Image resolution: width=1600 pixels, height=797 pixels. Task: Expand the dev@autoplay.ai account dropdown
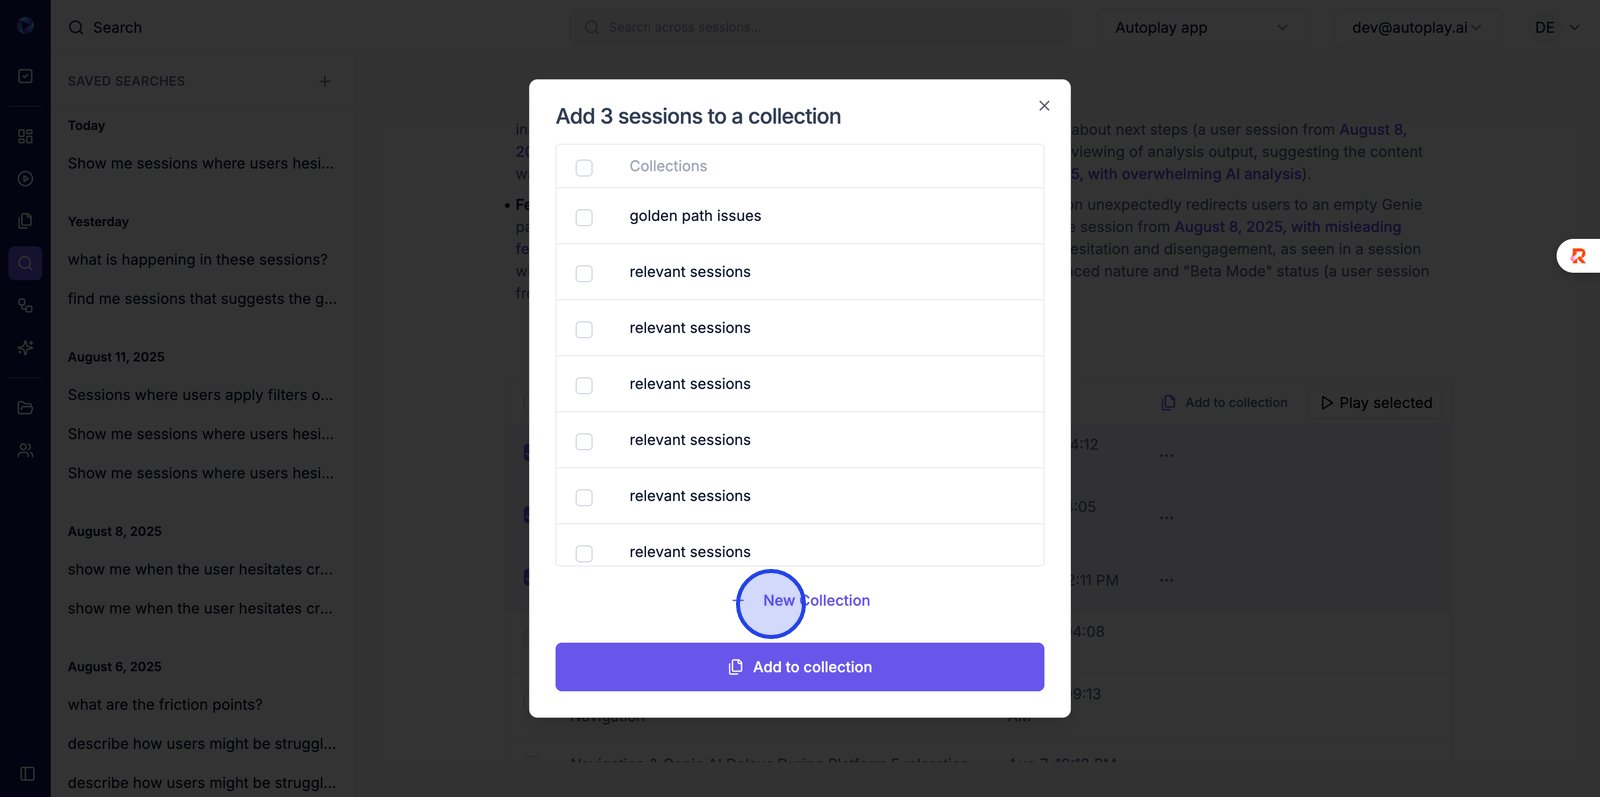(x=1416, y=28)
